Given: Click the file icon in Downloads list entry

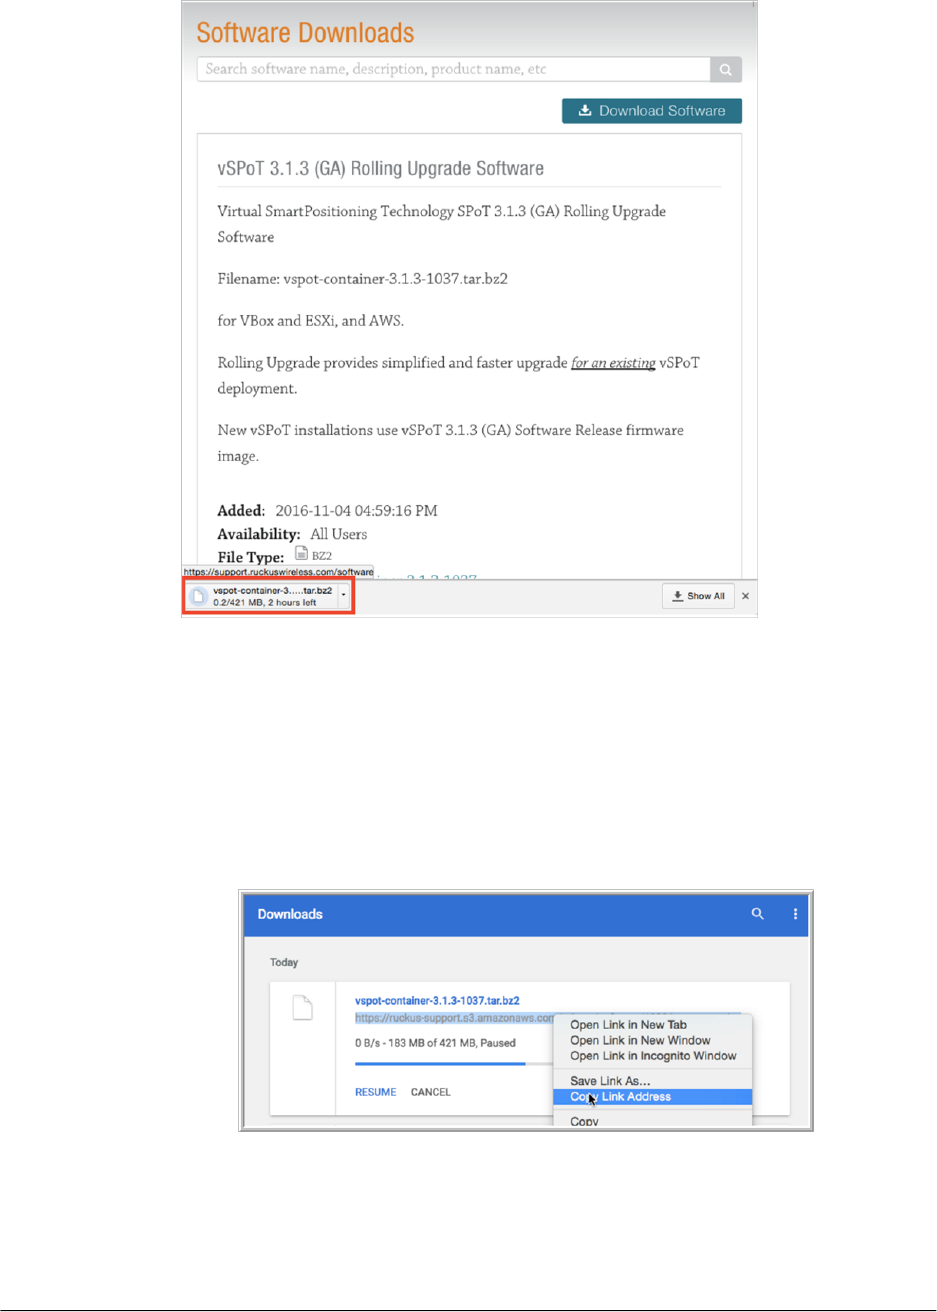Looking at the screenshot, I should pyautogui.click(x=302, y=1007).
